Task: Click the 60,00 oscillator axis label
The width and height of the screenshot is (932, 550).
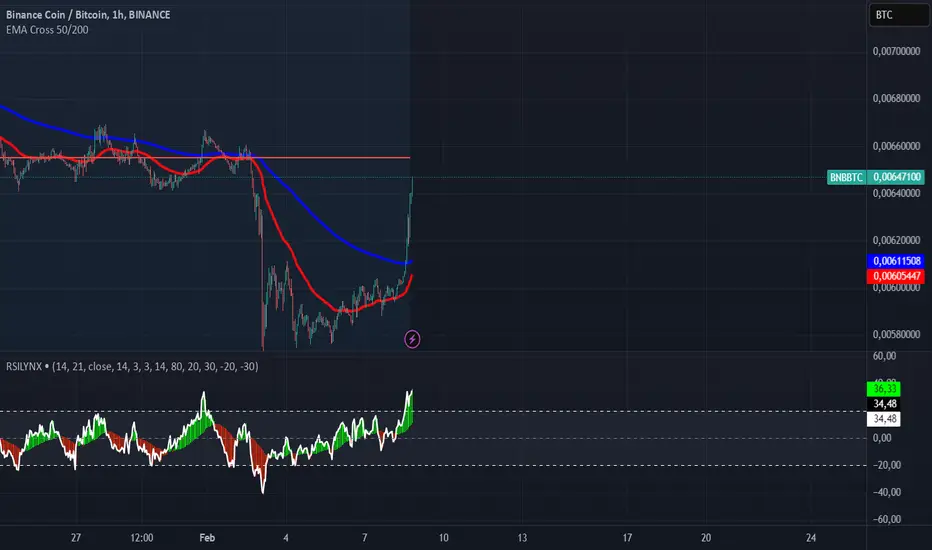Action: [884, 356]
